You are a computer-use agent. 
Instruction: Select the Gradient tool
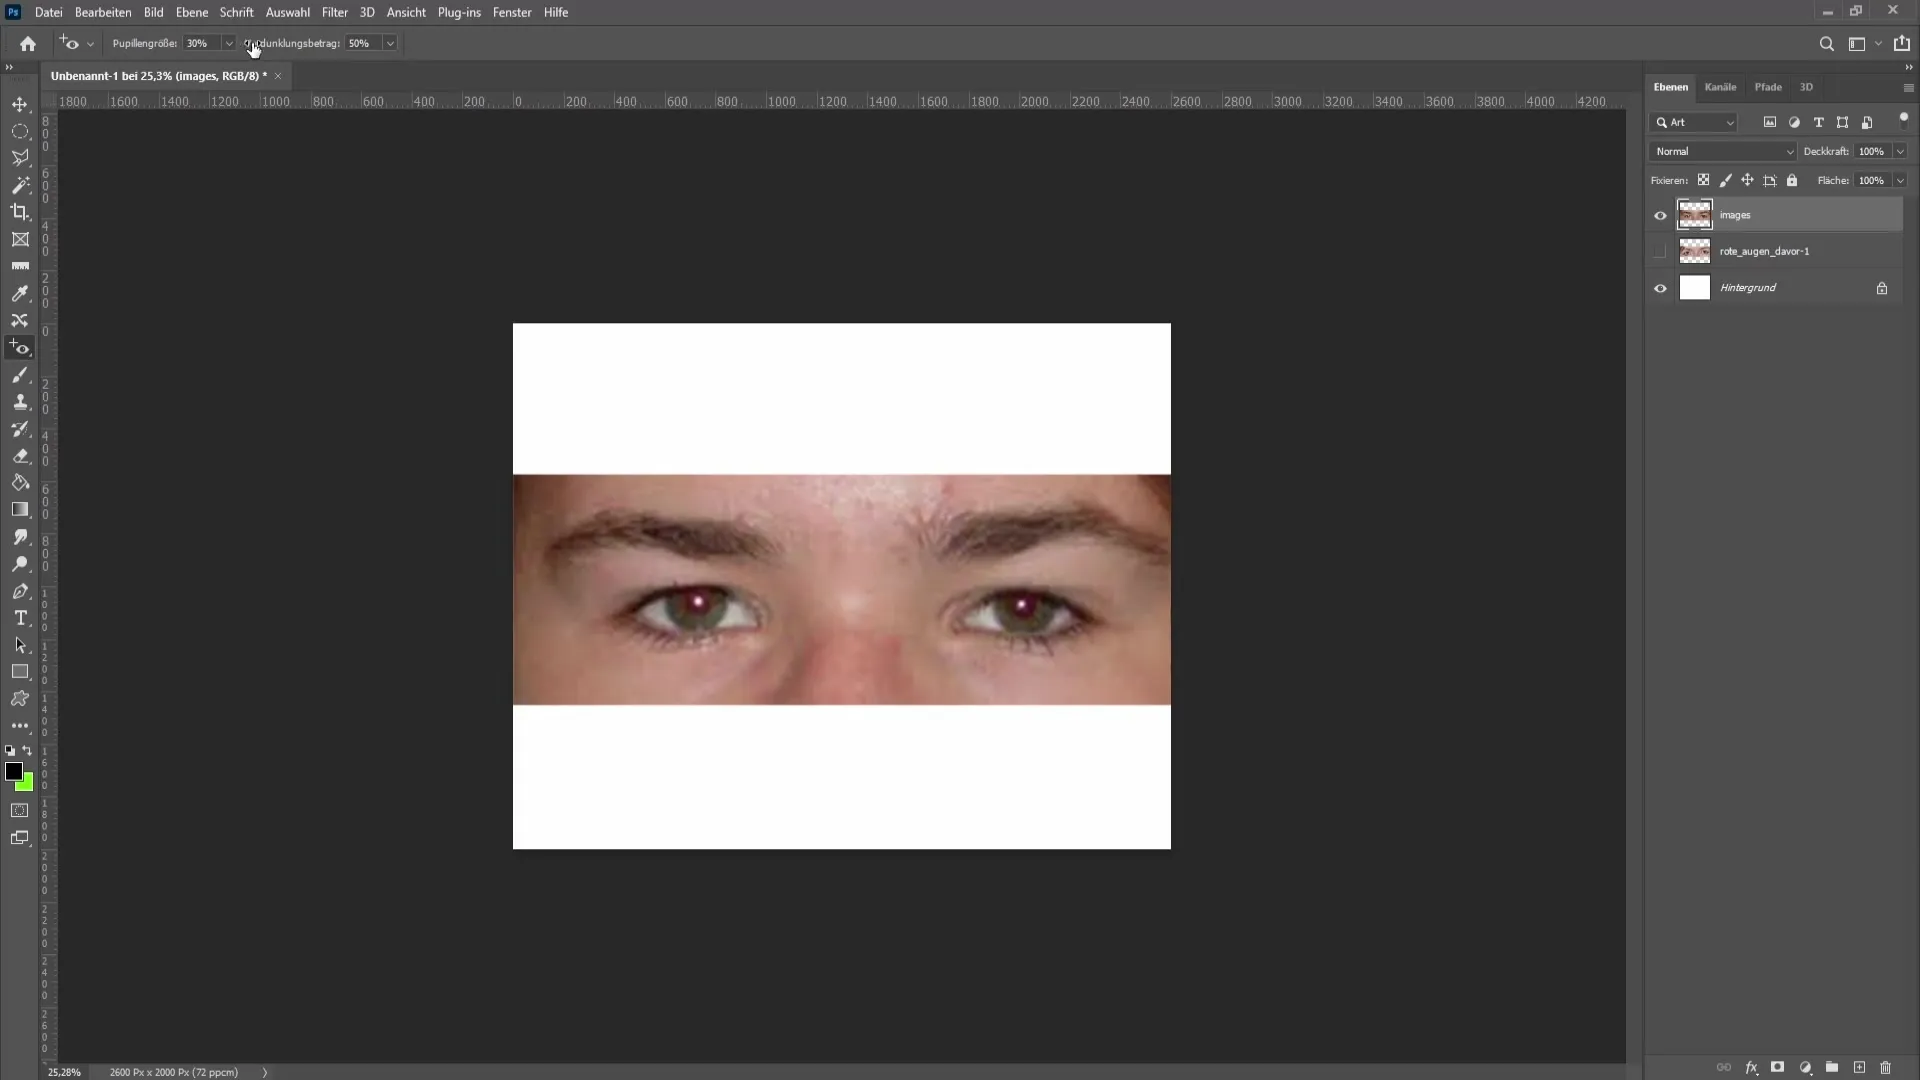(x=20, y=510)
